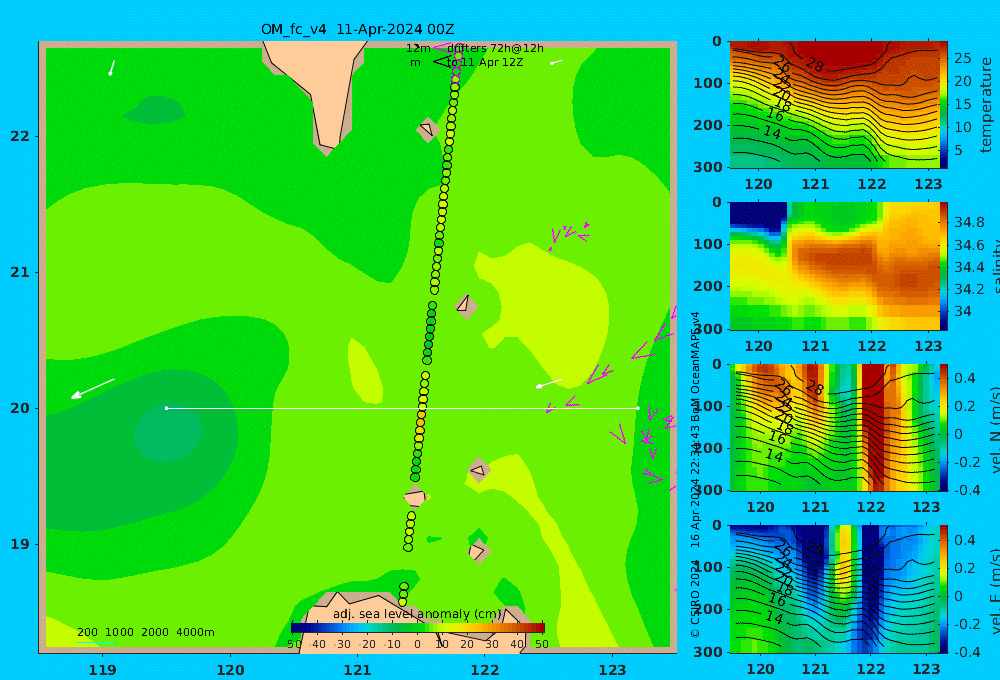1000x680 pixels.
Task: Click the 34.8 tick on salinity colorbar
Action: [x=969, y=223]
